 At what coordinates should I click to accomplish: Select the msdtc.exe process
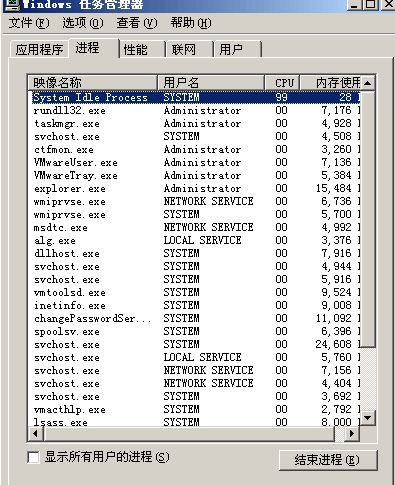196,227
